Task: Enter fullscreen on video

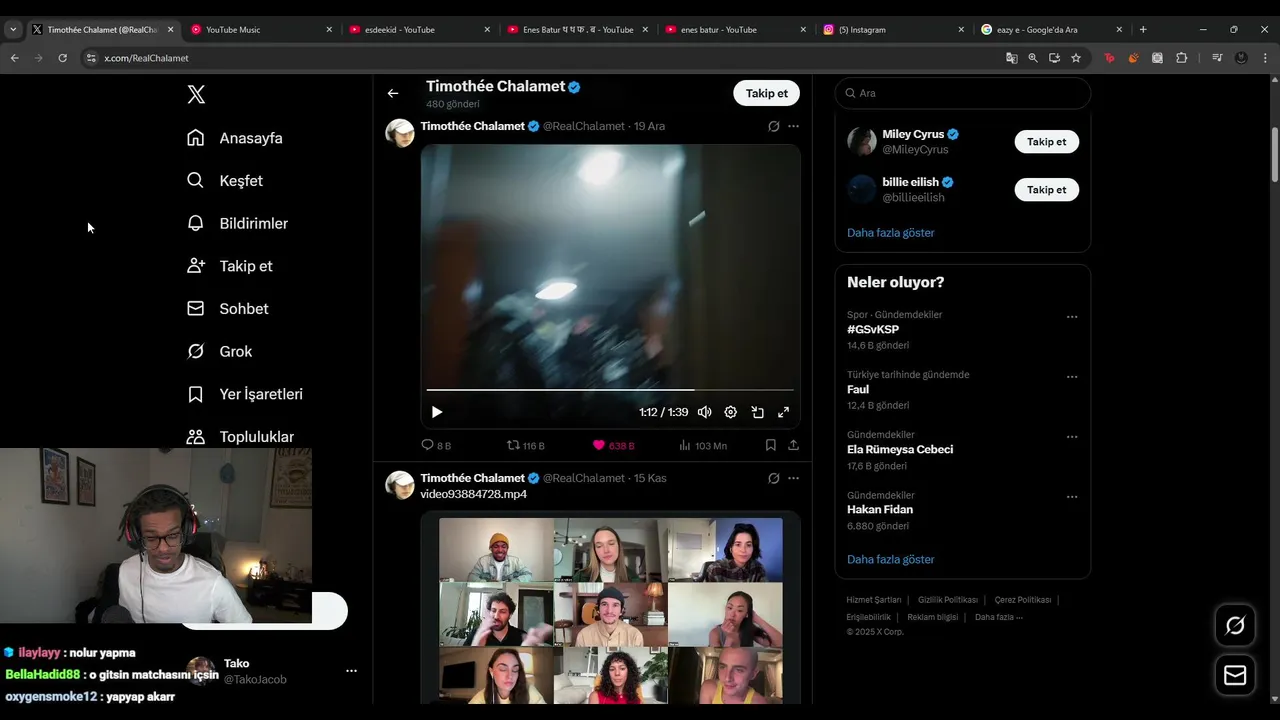Action: 783,412
